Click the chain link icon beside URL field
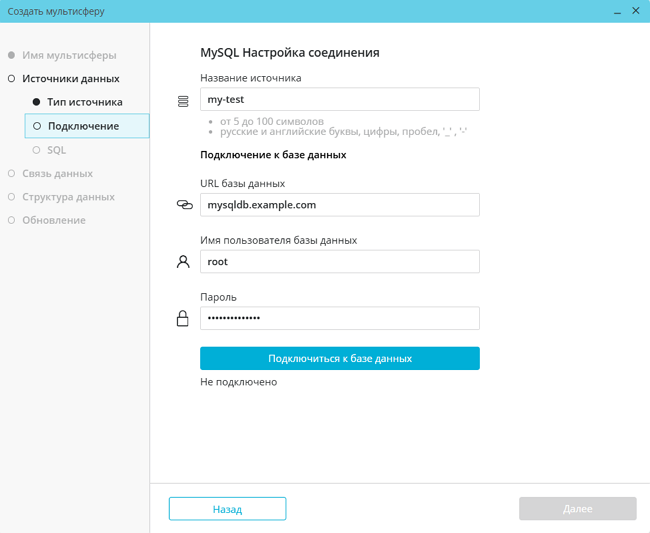This screenshot has height=533, width=650. (184, 205)
